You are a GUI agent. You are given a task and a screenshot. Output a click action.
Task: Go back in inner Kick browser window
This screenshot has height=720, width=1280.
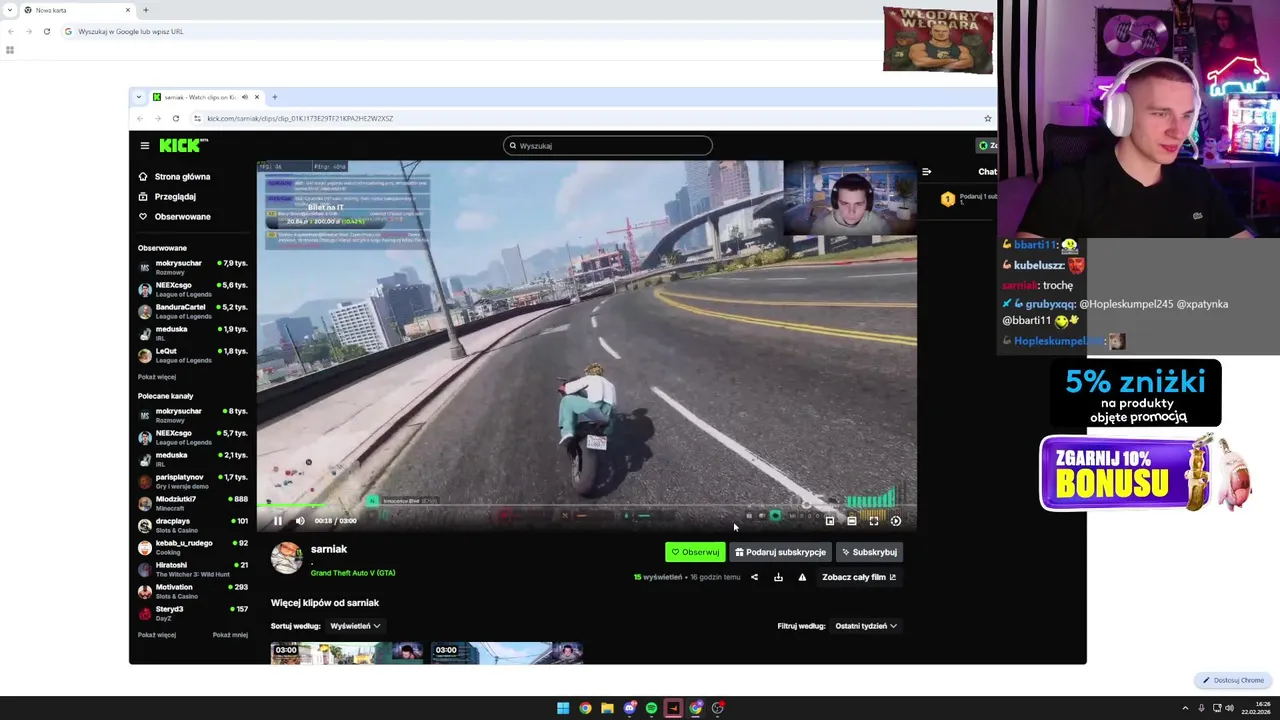click(139, 118)
